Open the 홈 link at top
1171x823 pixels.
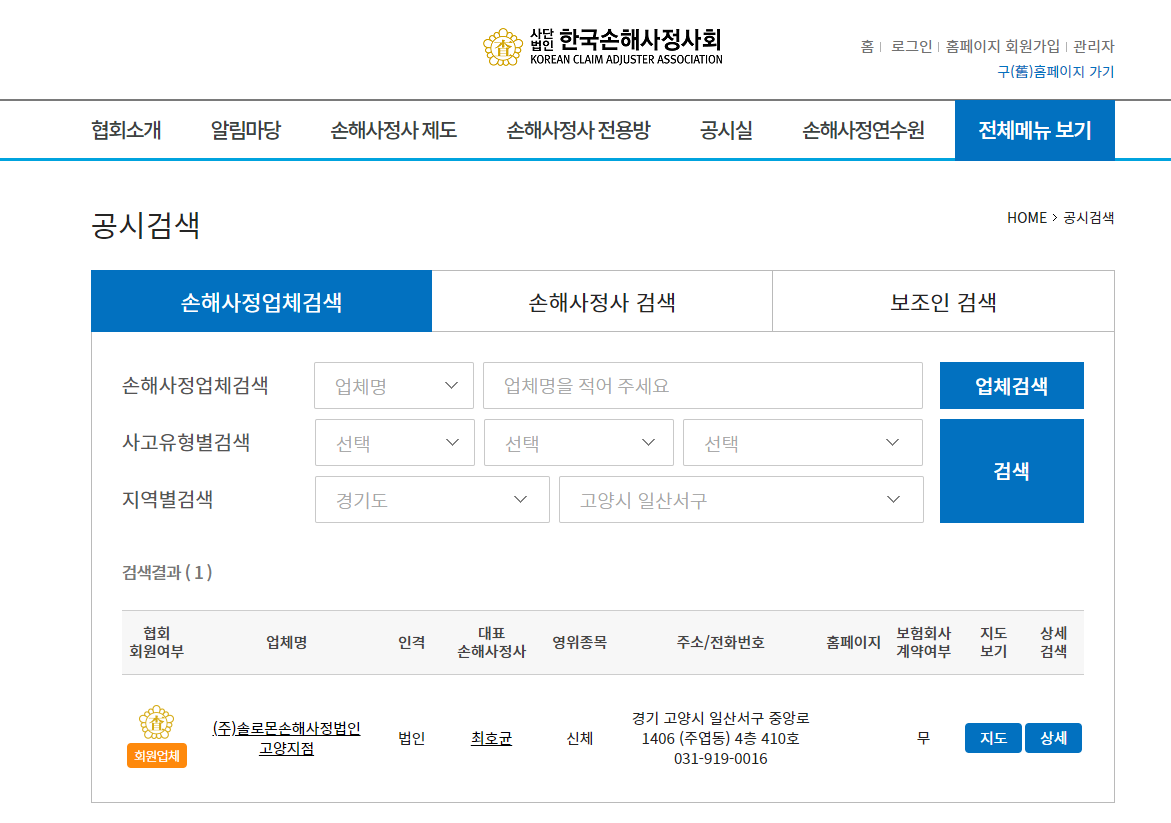click(x=866, y=46)
